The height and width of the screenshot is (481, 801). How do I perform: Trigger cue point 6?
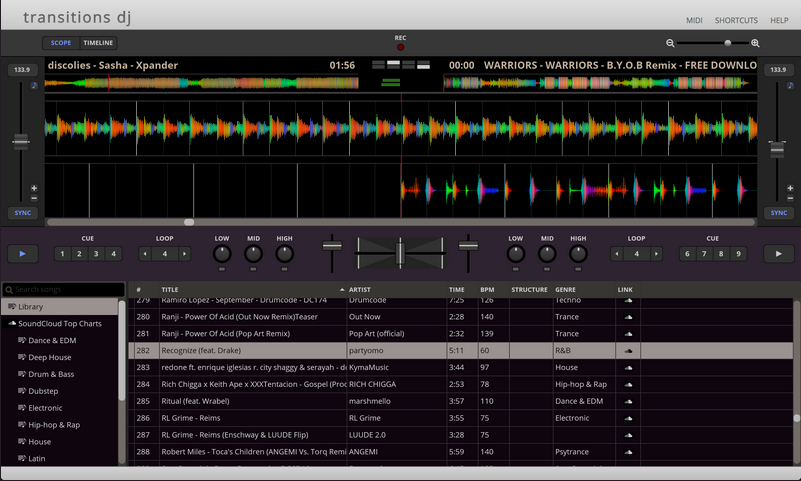(687, 254)
